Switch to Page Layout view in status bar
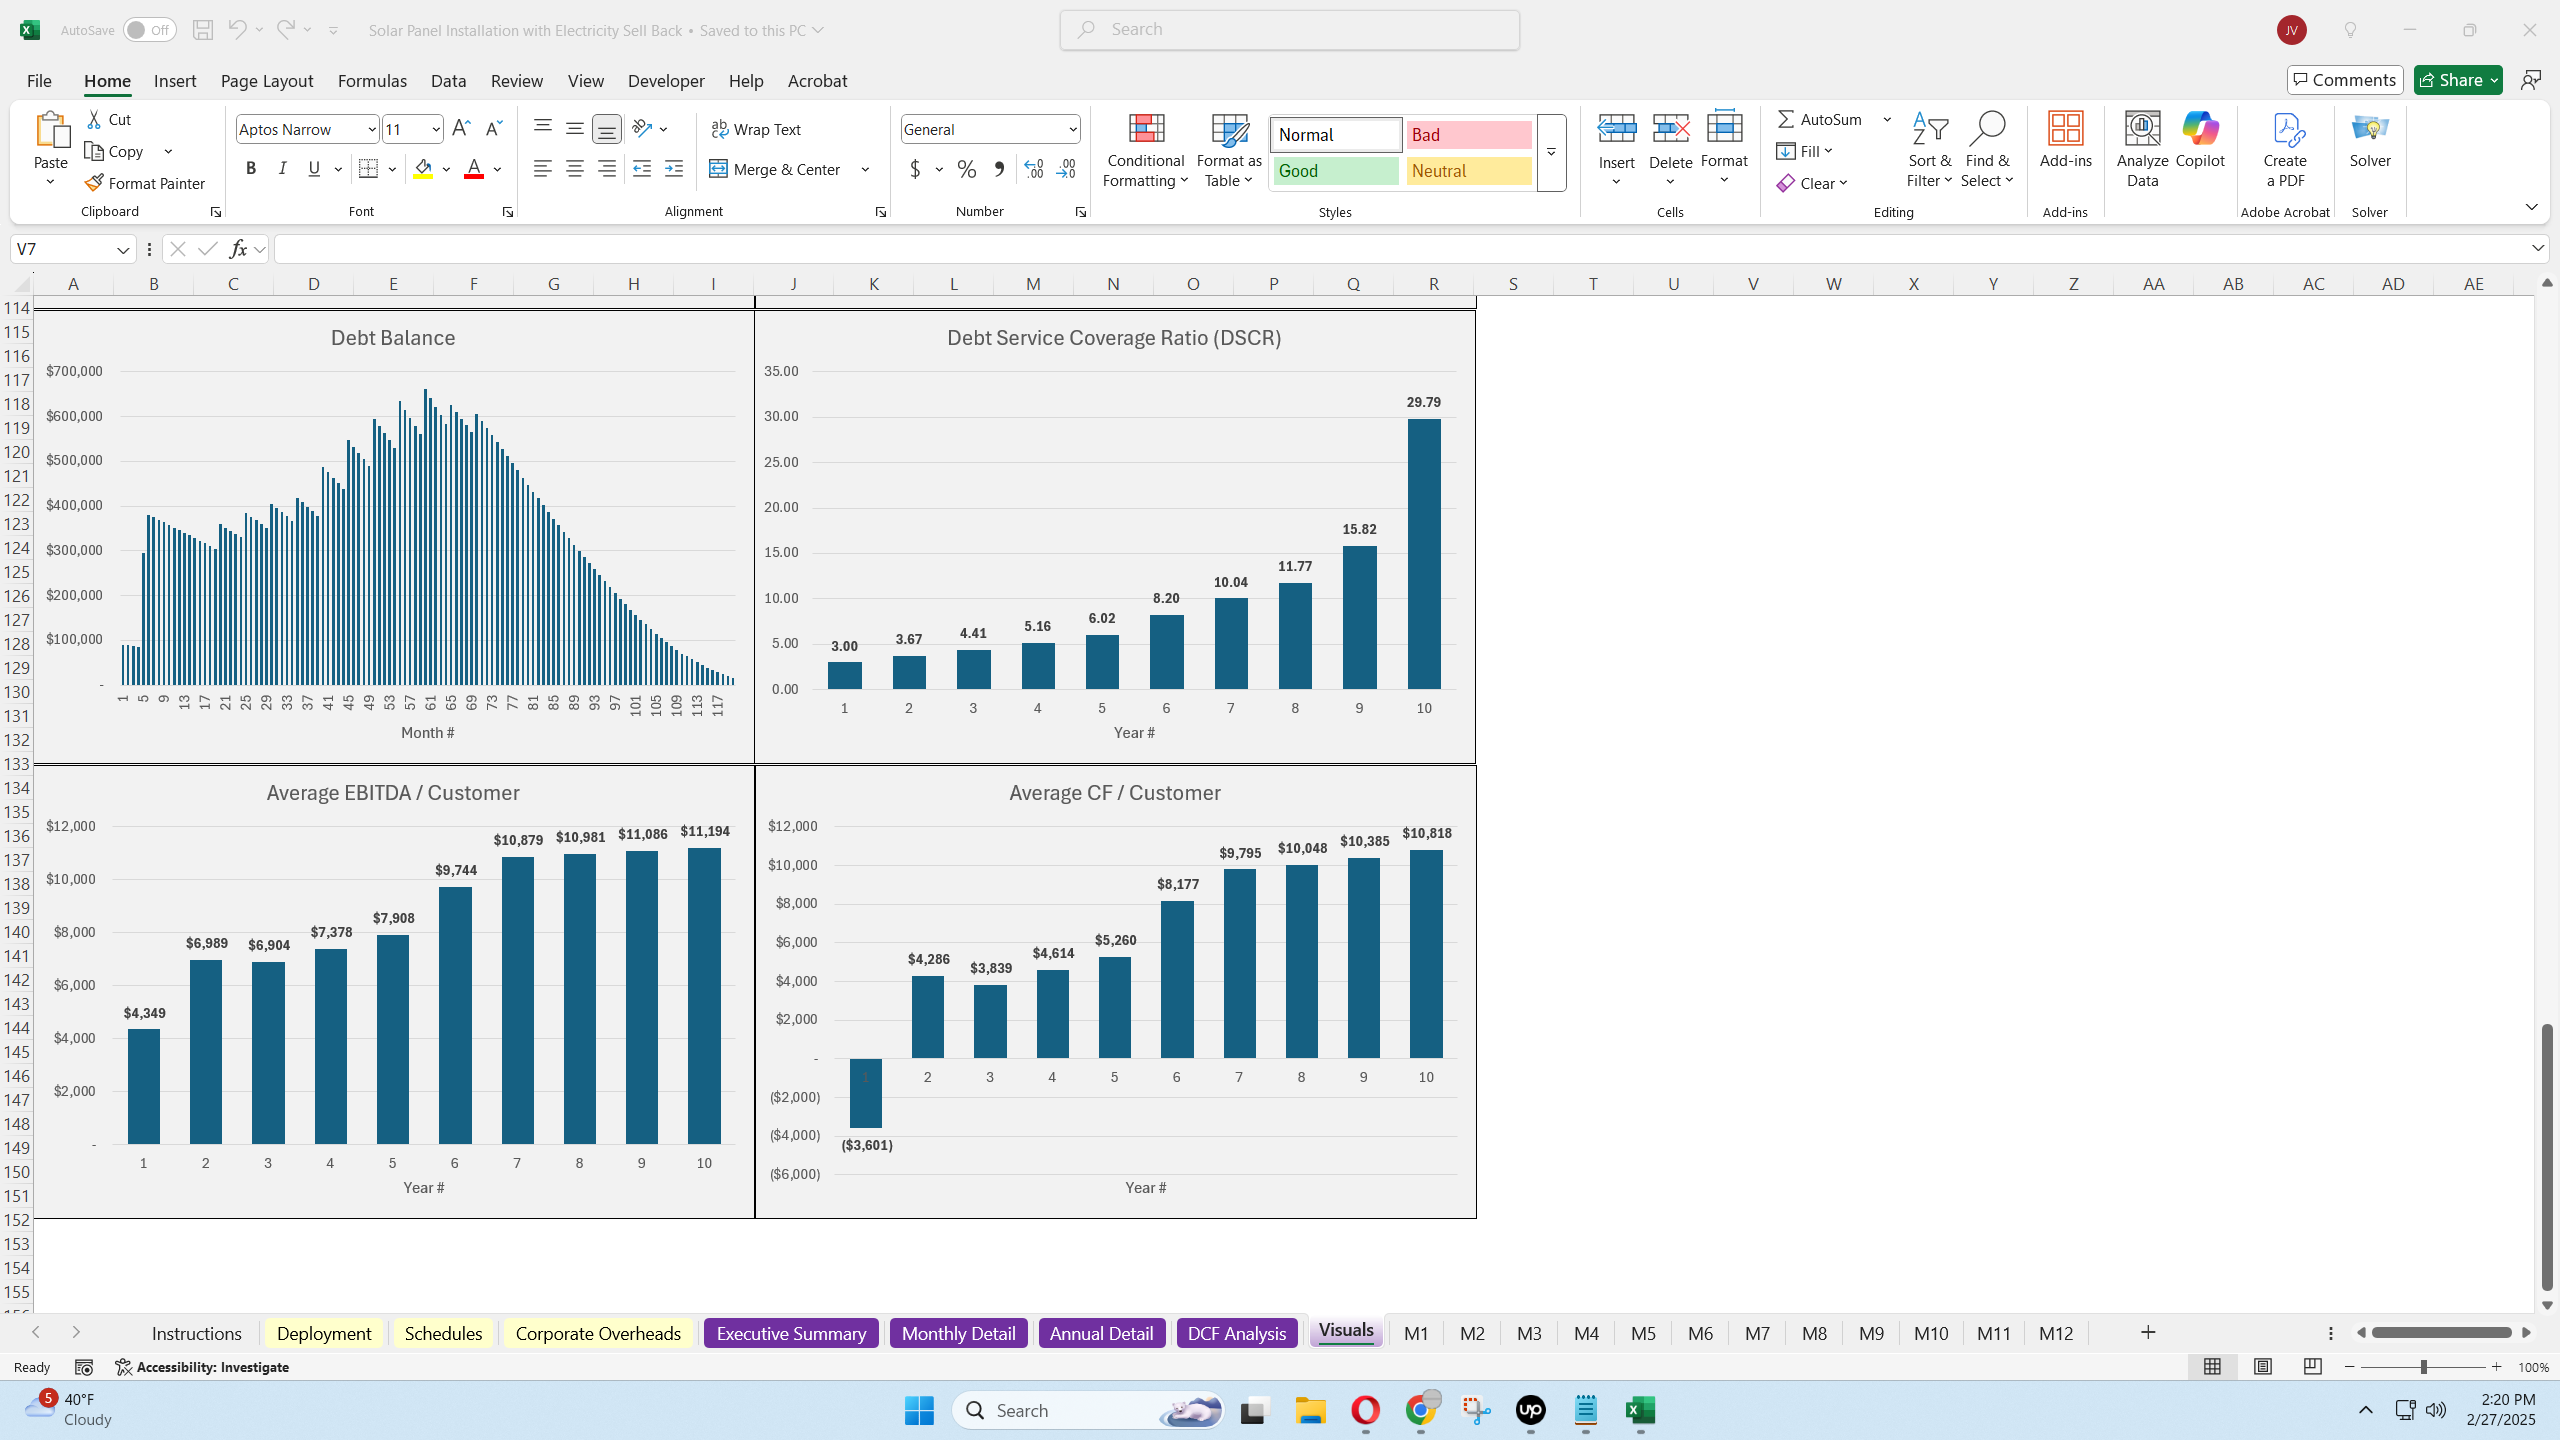The image size is (2560, 1440). pyautogui.click(x=2263, y=1367)
